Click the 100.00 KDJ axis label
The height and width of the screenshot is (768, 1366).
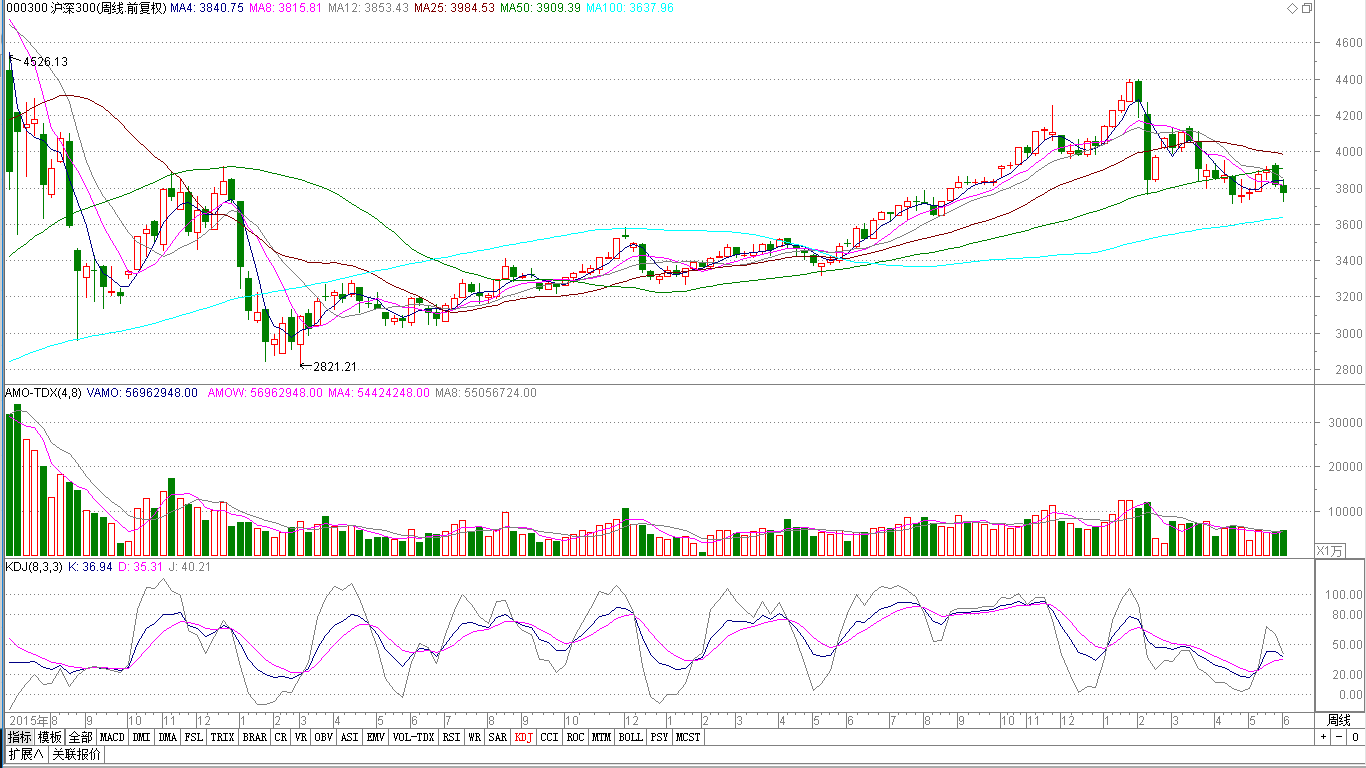click(x=1342, y=594)
